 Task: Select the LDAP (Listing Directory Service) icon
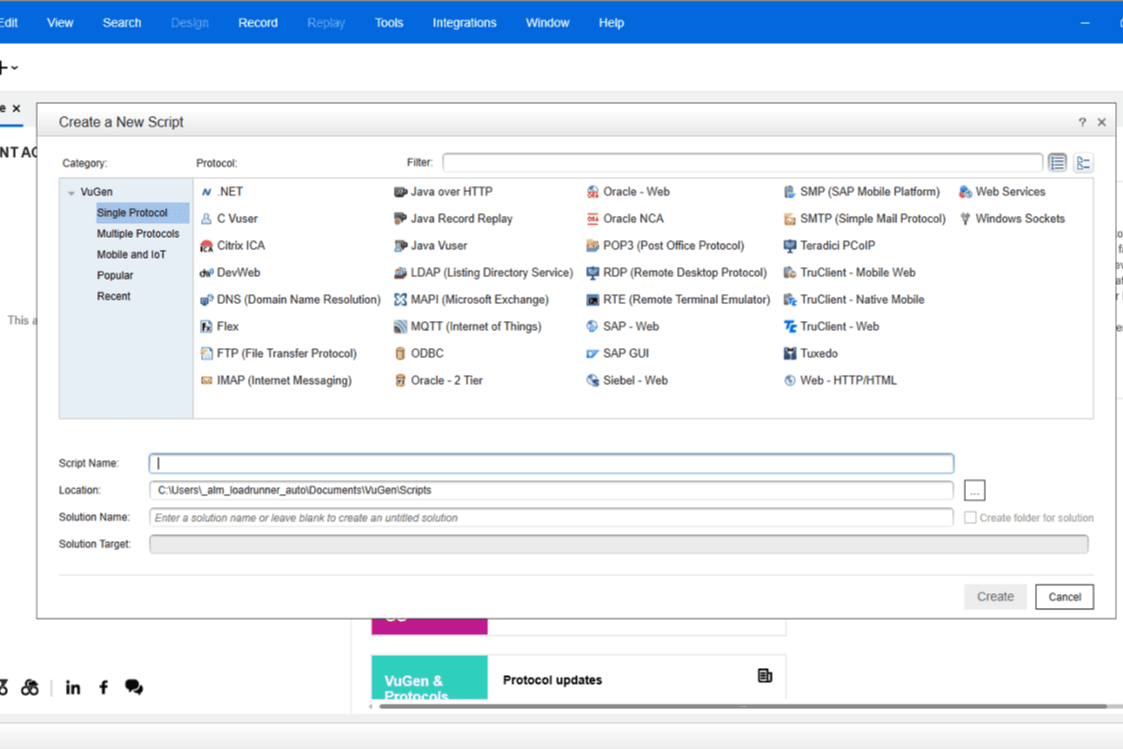click(400, 273)
